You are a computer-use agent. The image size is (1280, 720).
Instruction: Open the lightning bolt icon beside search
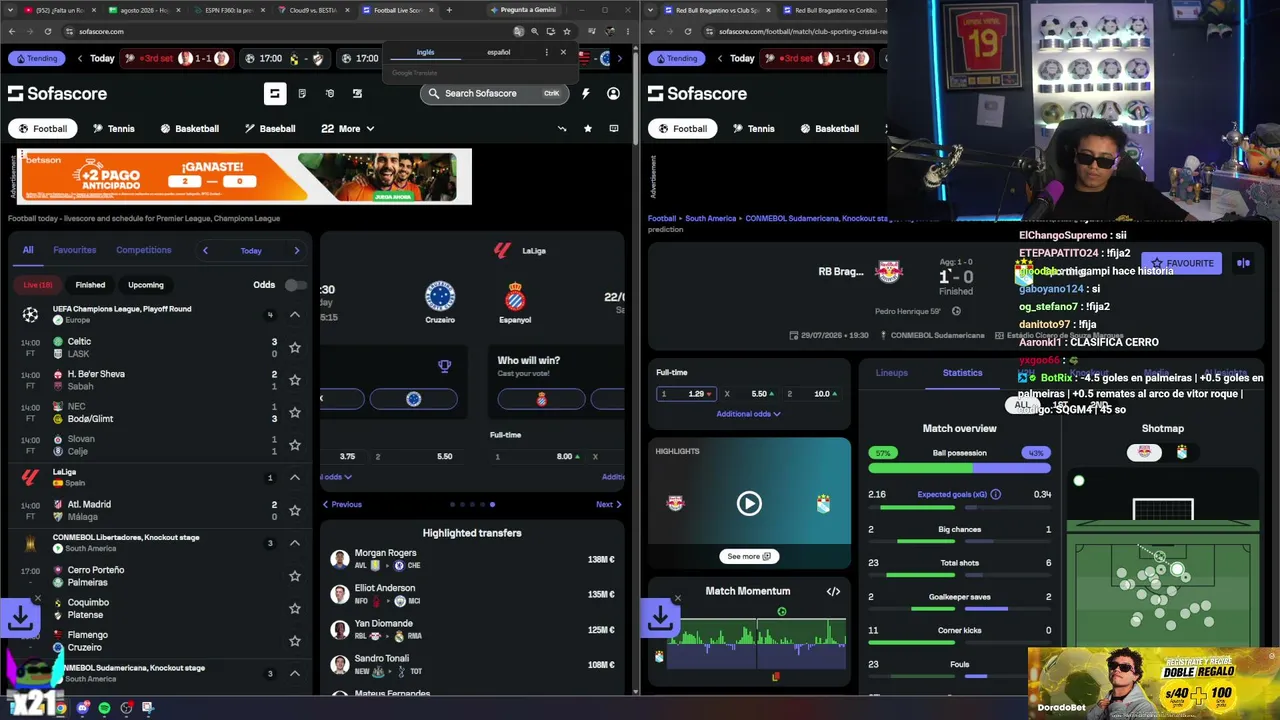(585, 93)
